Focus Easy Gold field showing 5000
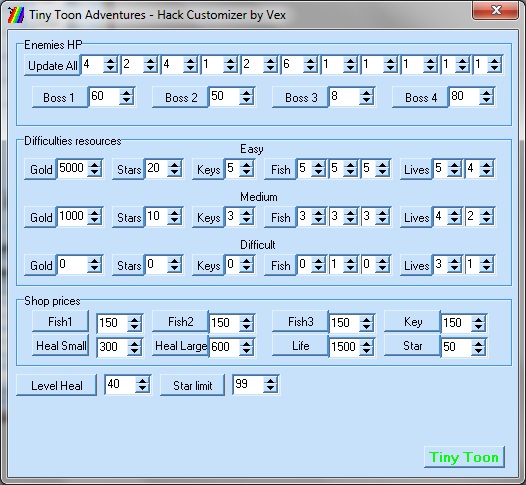 [72, 168]
